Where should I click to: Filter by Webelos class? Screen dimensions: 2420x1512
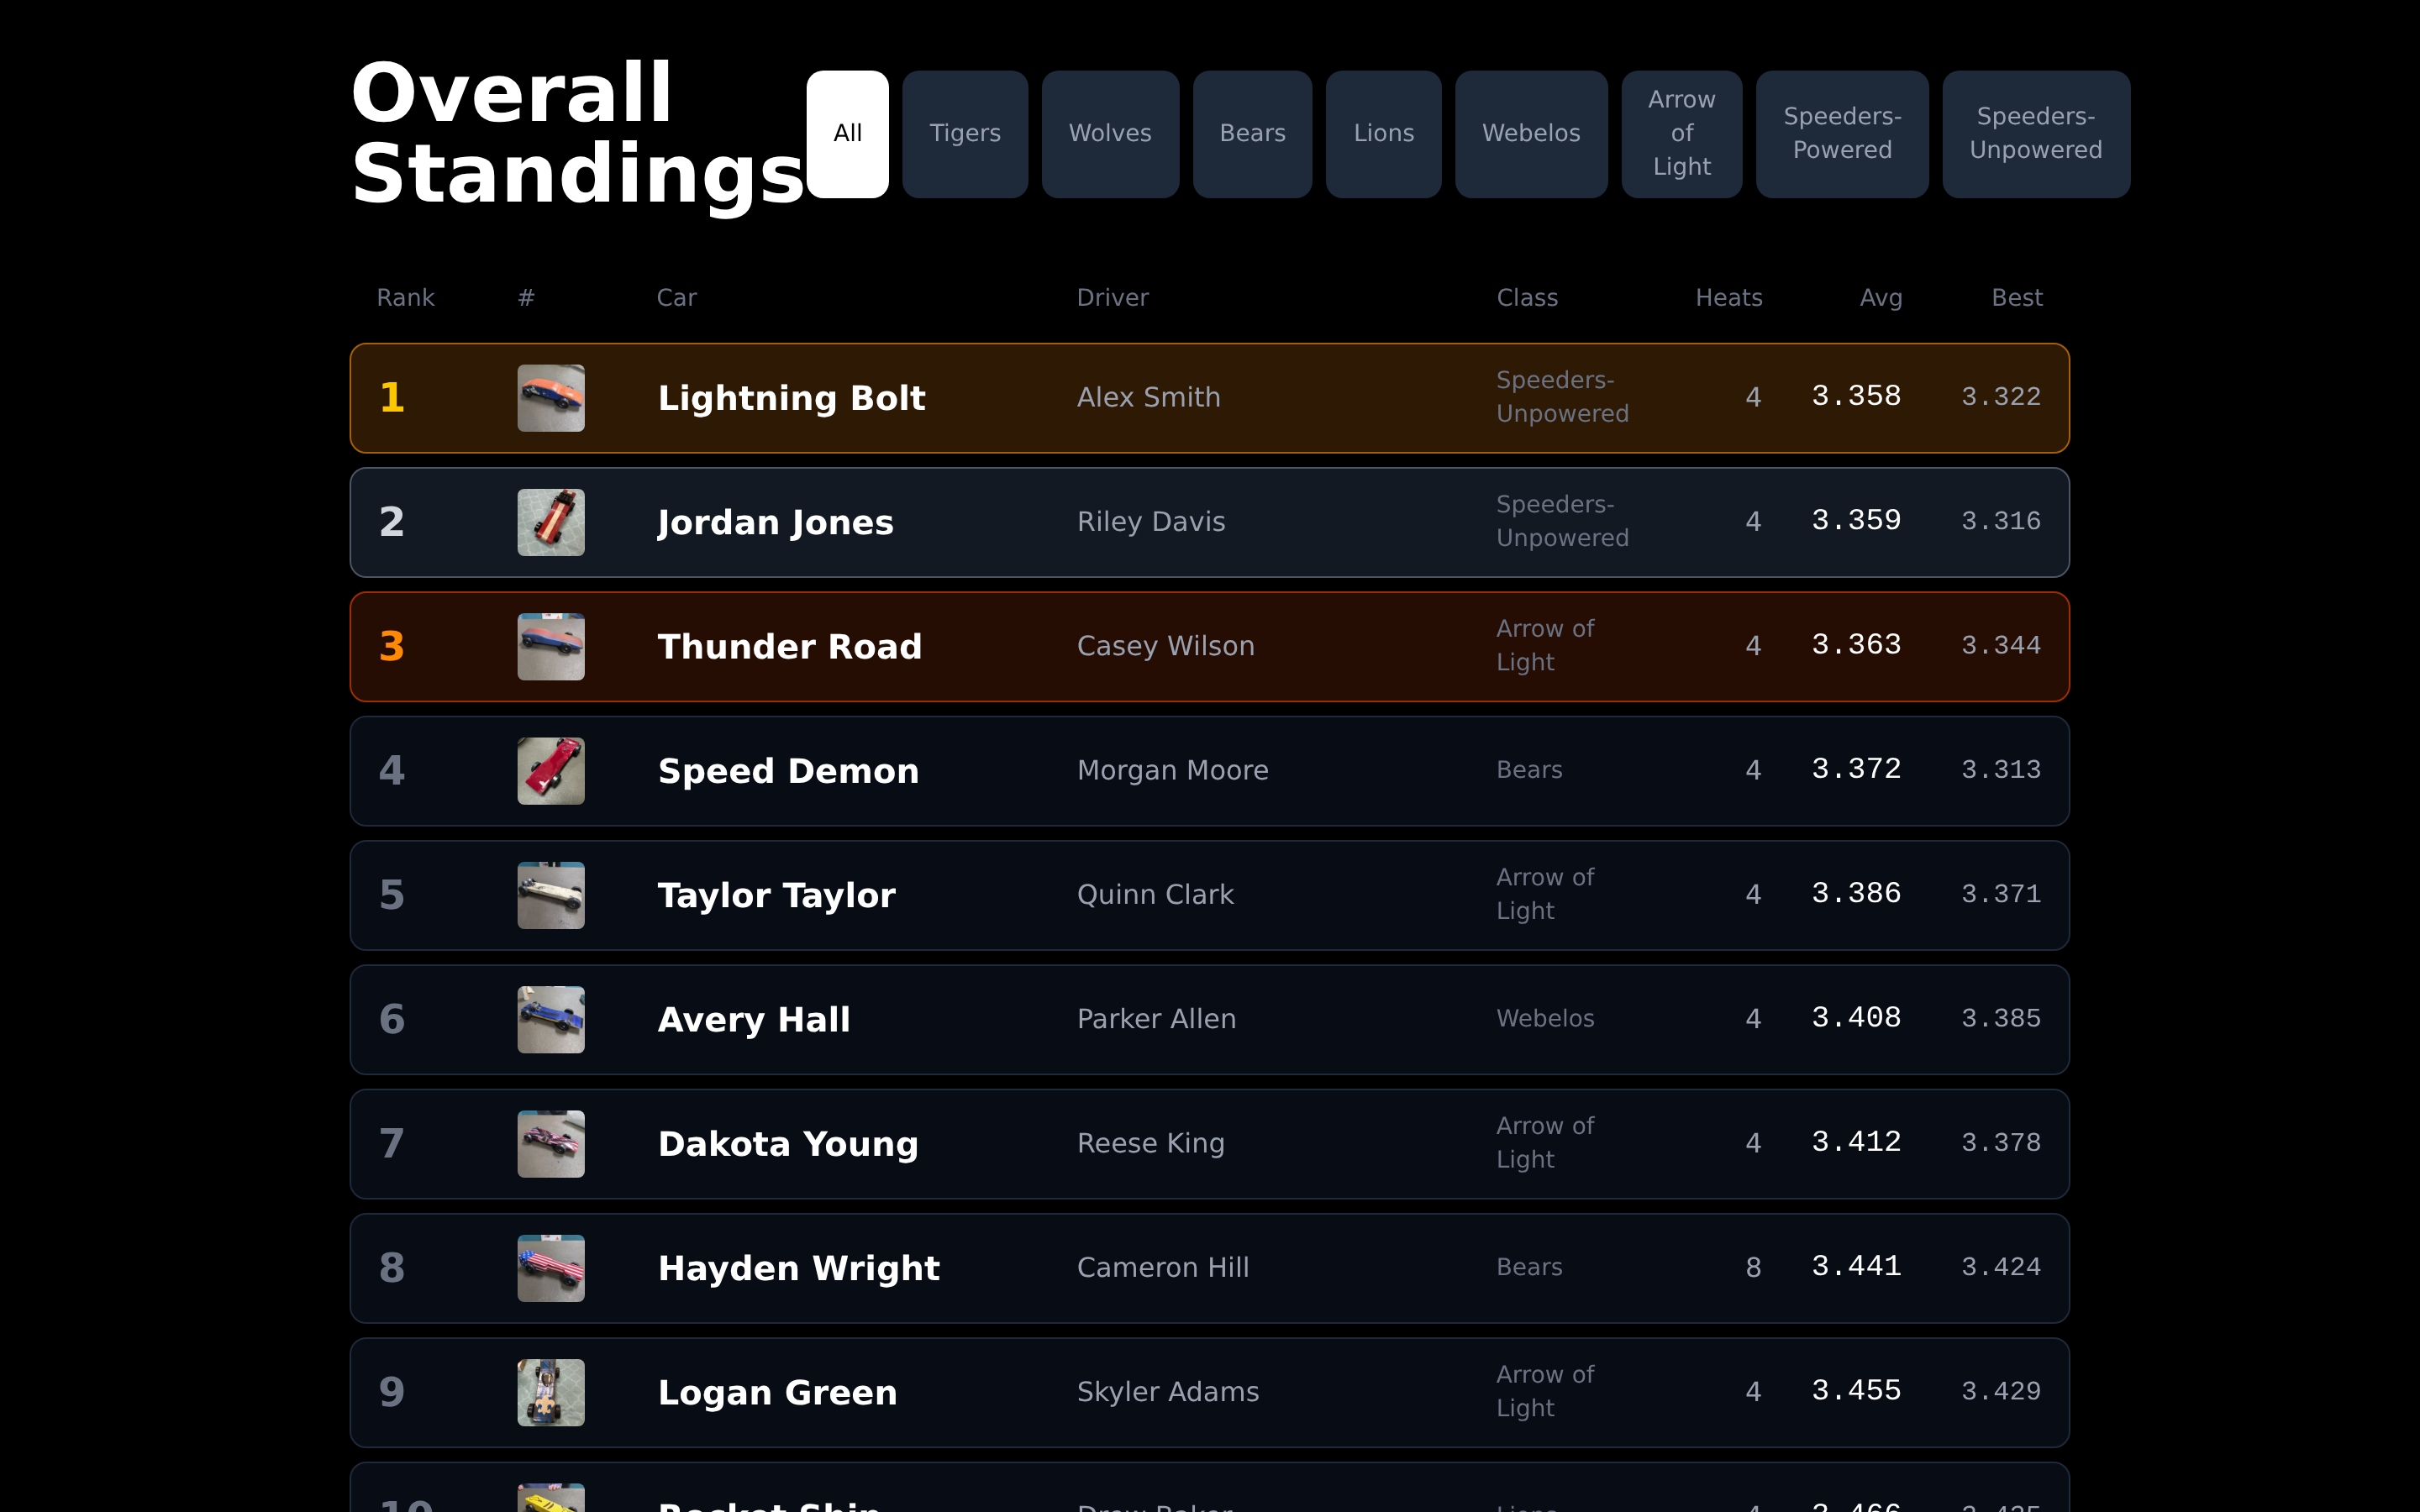tap(1530, 134)
